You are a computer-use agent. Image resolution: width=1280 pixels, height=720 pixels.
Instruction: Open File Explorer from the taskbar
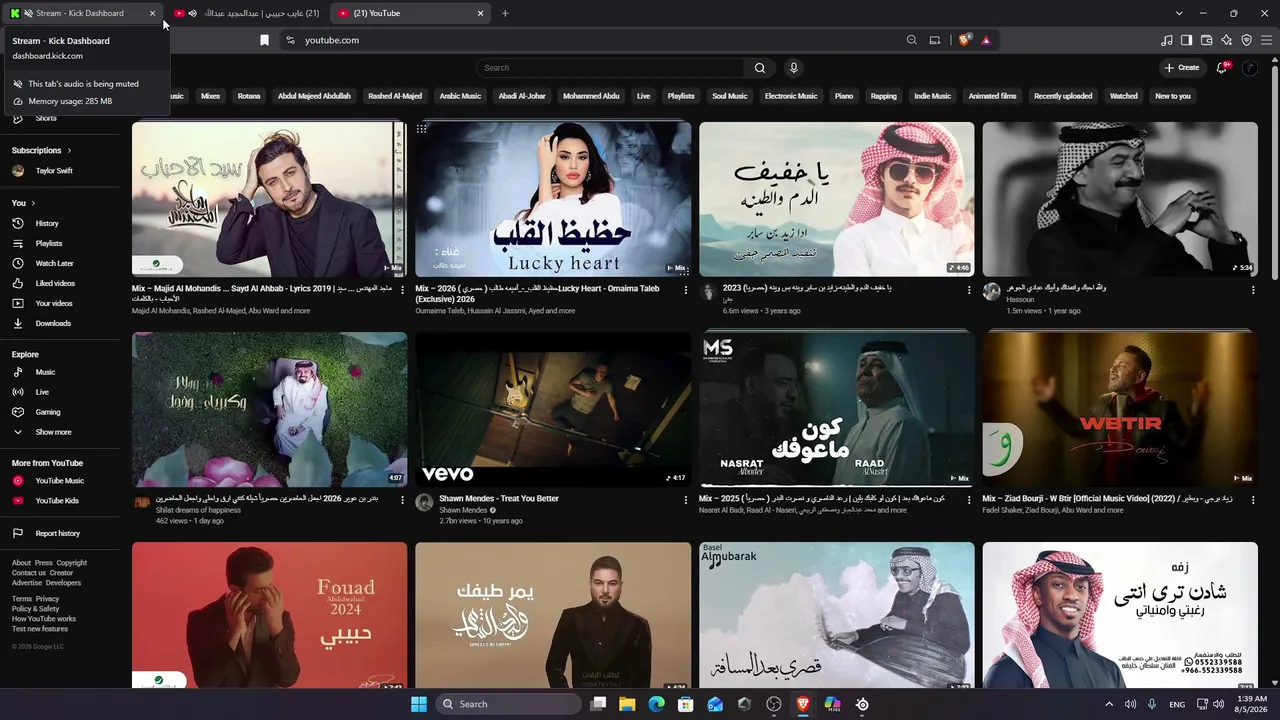click(x=627, y=704)
